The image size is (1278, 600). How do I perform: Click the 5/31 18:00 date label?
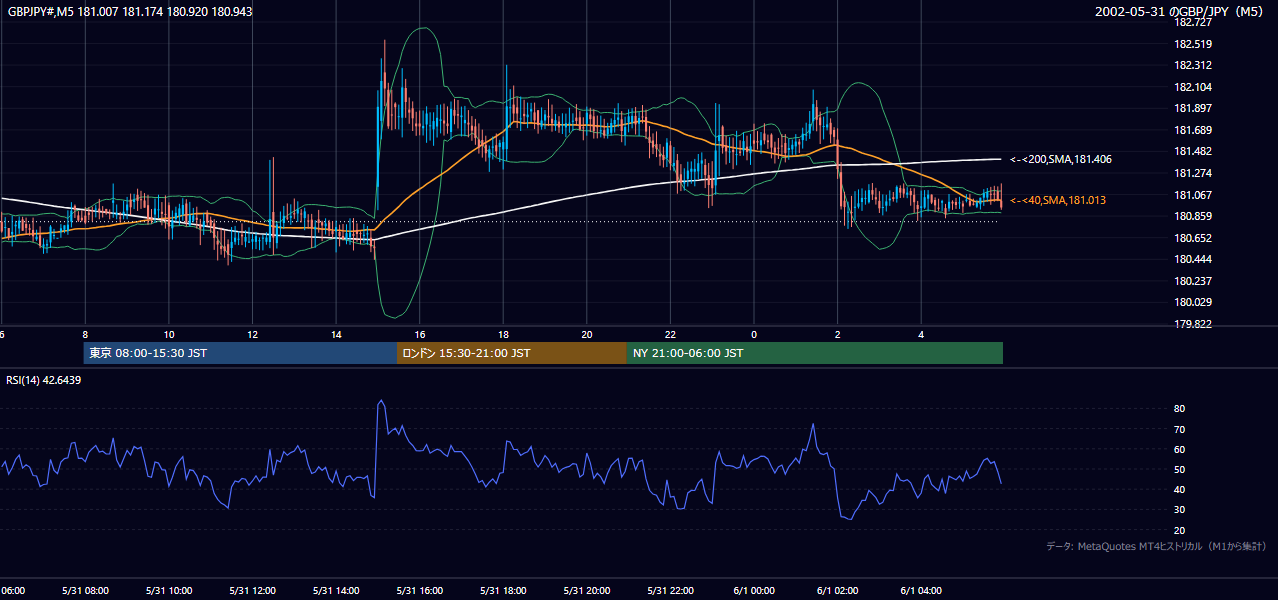503,591
